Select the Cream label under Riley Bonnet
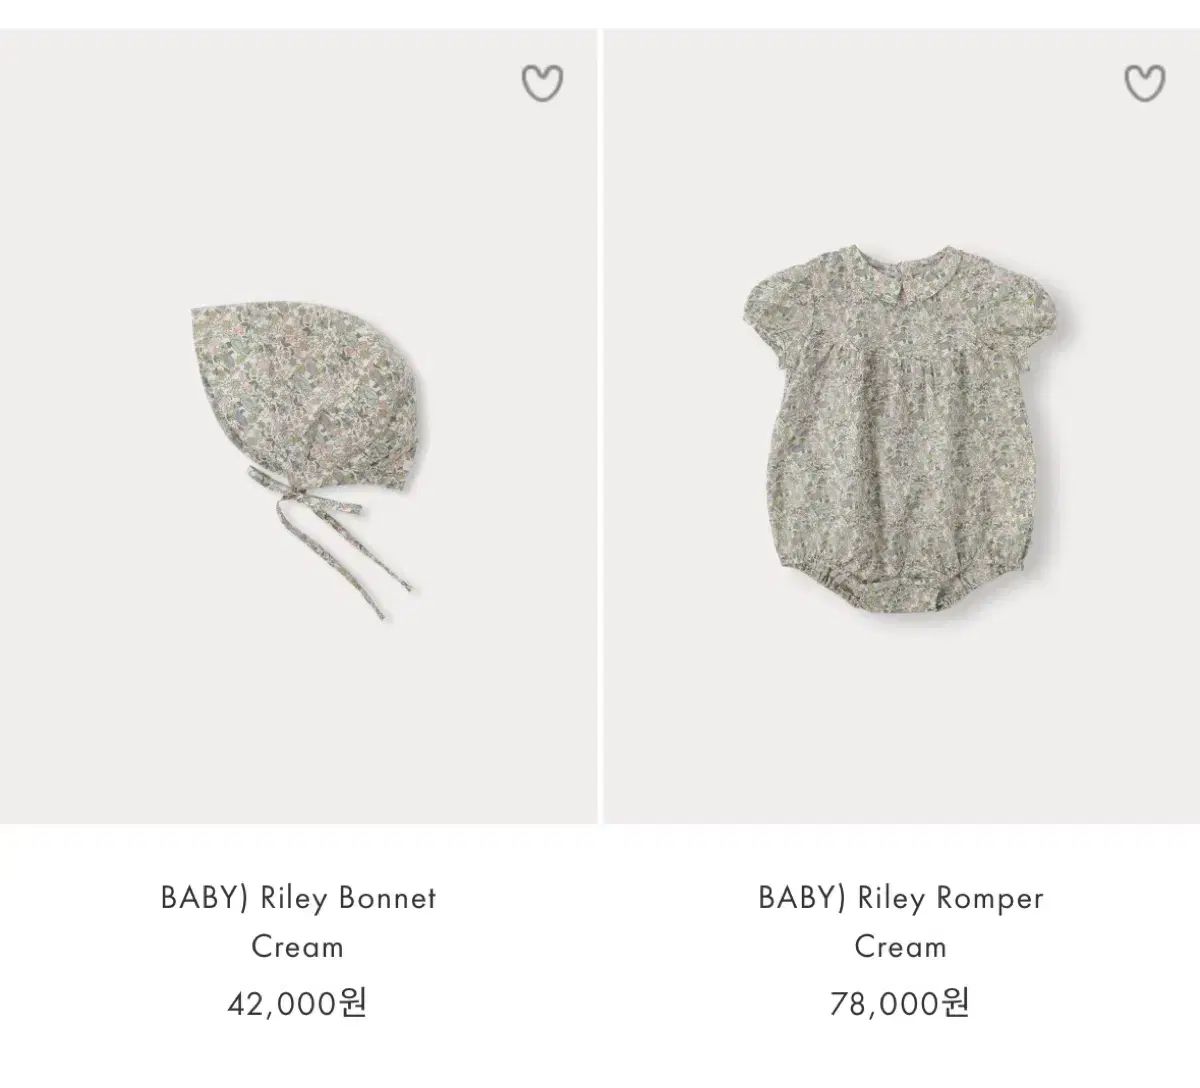 tap(297, 946)
